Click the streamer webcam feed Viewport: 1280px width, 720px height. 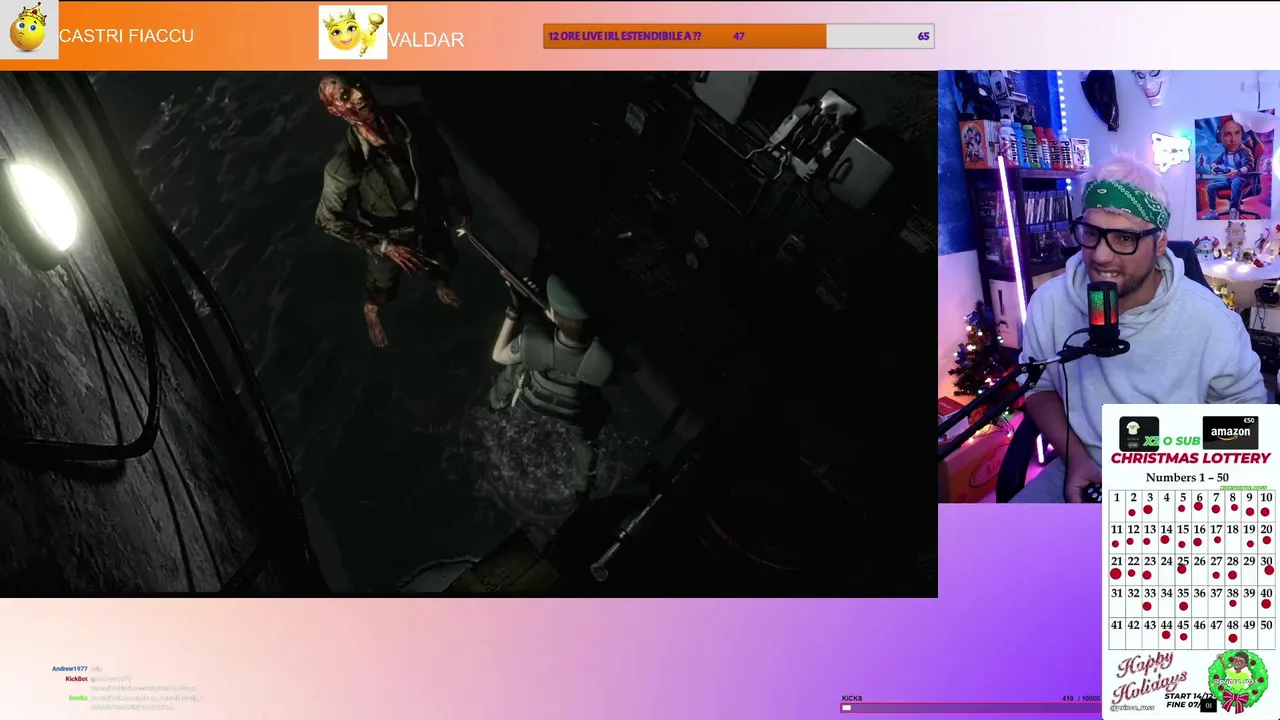(x=1109, y=286)
